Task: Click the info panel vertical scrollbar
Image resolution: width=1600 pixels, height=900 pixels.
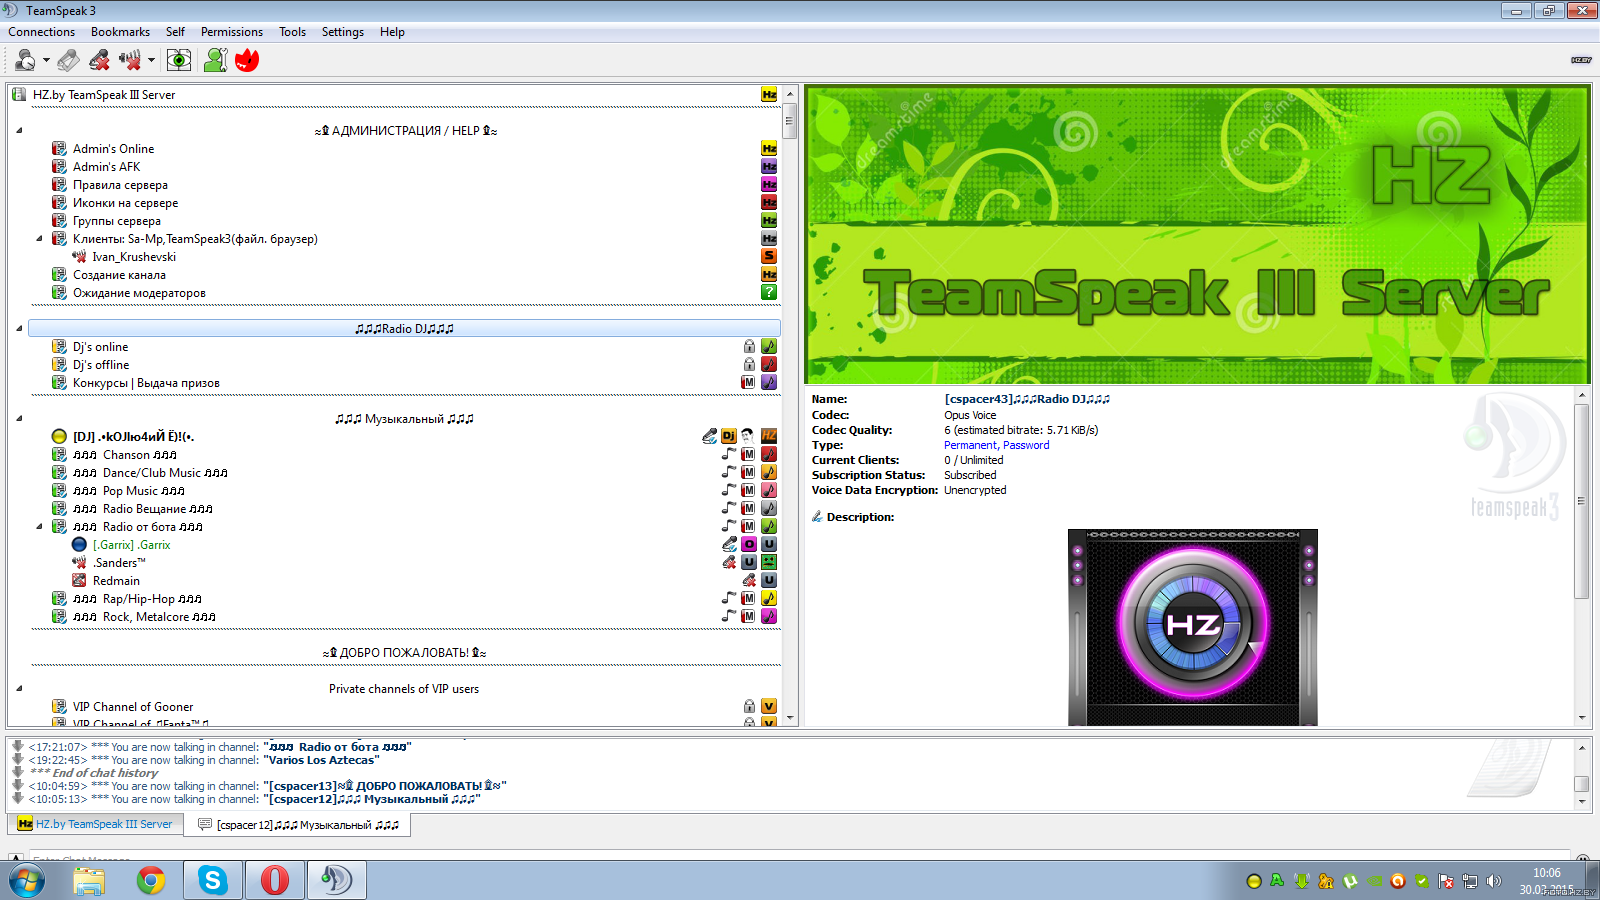Action: tap(1582, 500)
